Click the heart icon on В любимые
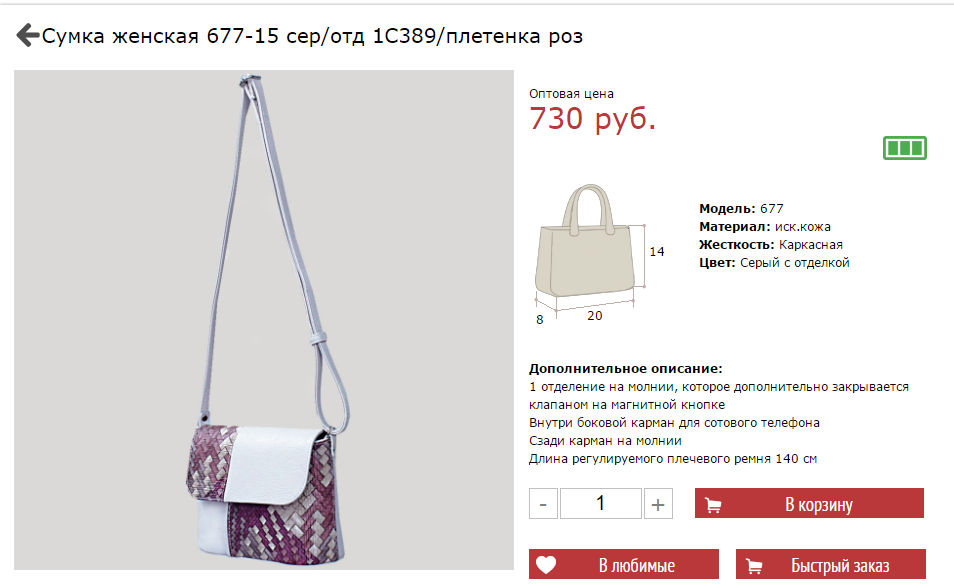The image size is (954, 586). coord(546,565)
